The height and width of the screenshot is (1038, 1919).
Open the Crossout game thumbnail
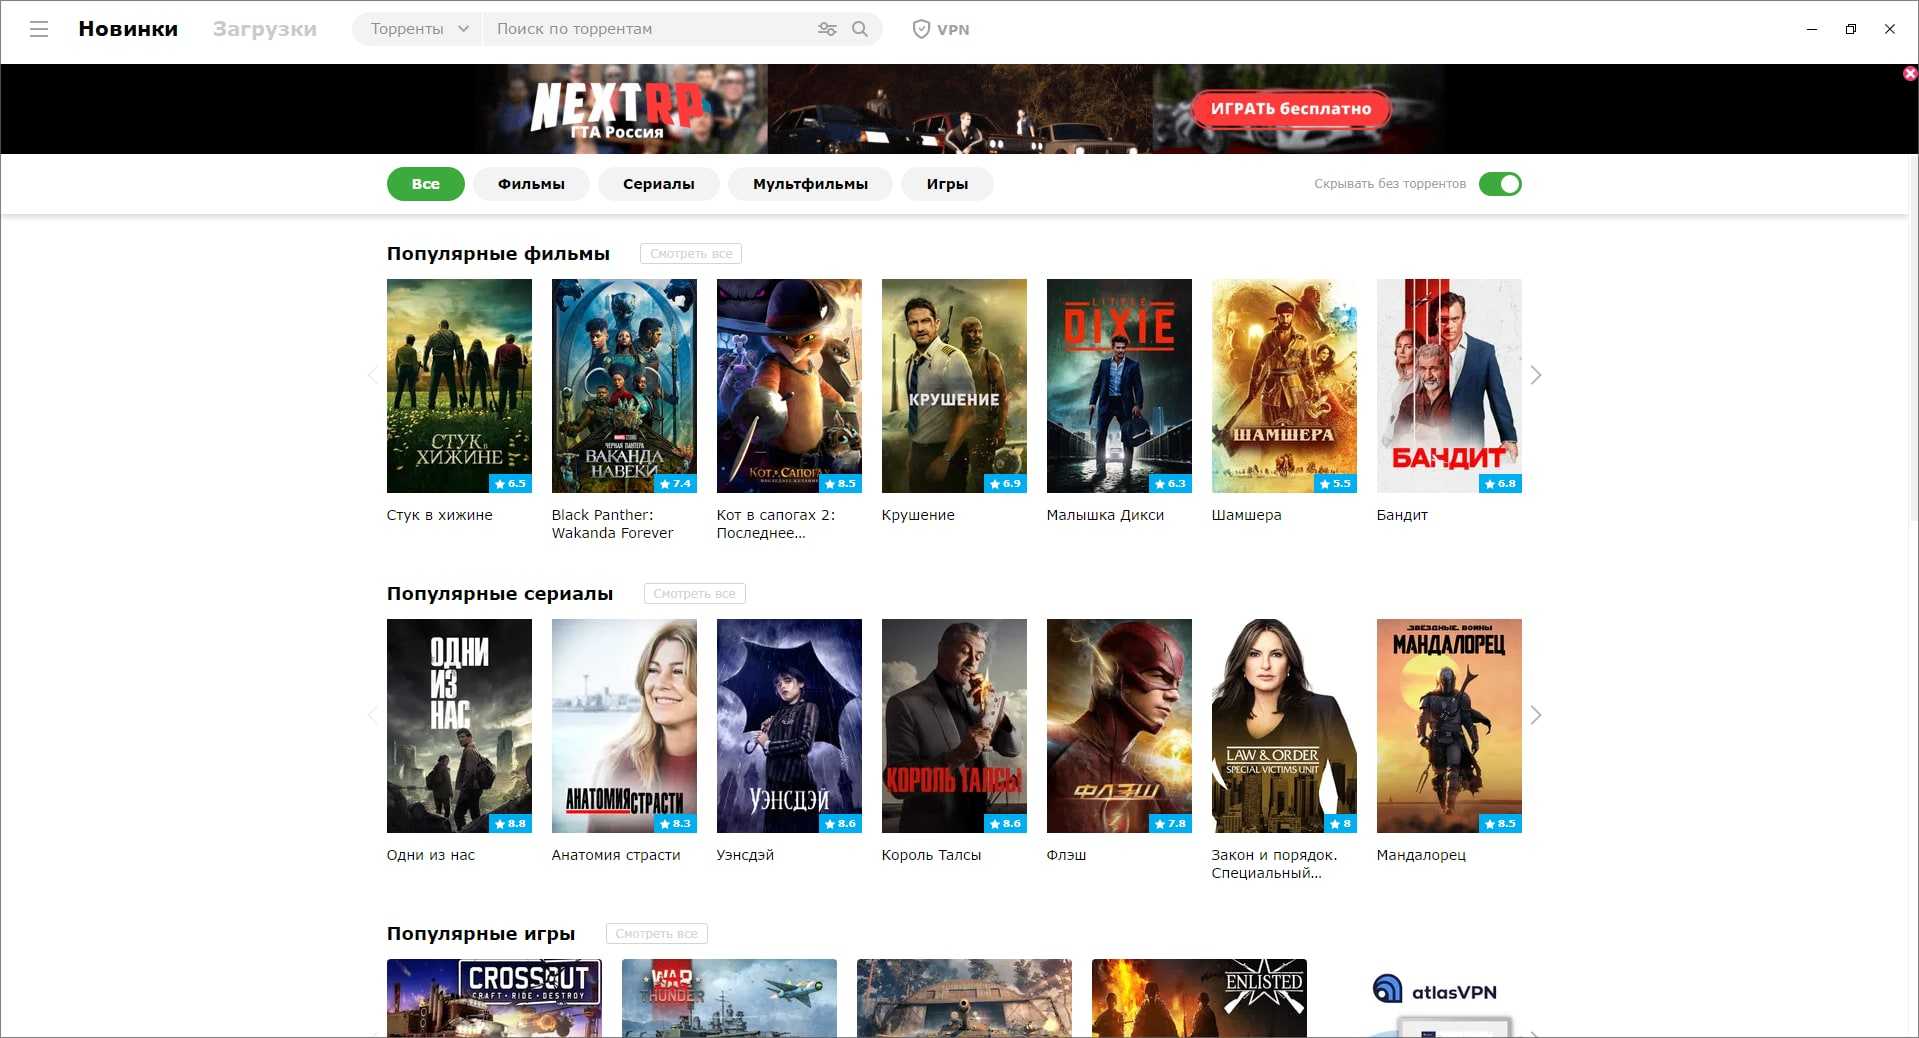(x=494, y=997)
